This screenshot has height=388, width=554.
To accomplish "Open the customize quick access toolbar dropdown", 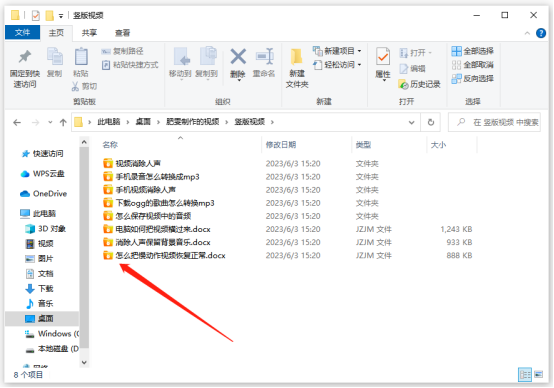I will coord(61,16).
